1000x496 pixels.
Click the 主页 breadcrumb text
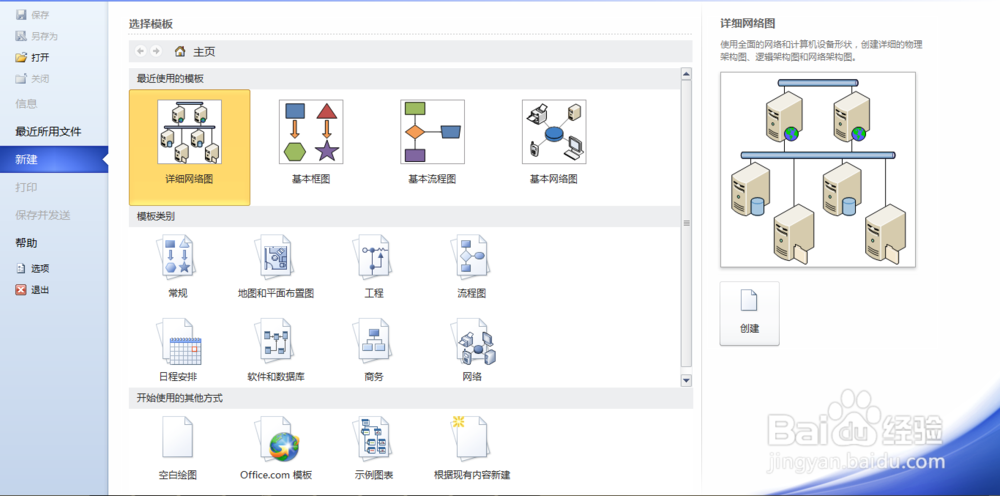(204, 52)
